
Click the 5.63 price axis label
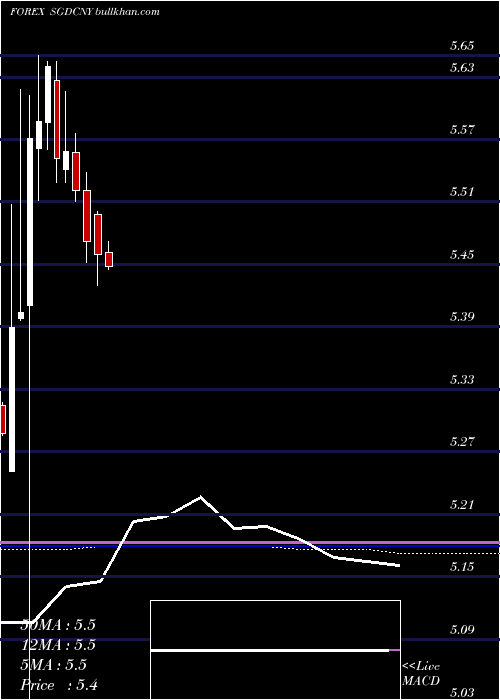click(462, 68)
